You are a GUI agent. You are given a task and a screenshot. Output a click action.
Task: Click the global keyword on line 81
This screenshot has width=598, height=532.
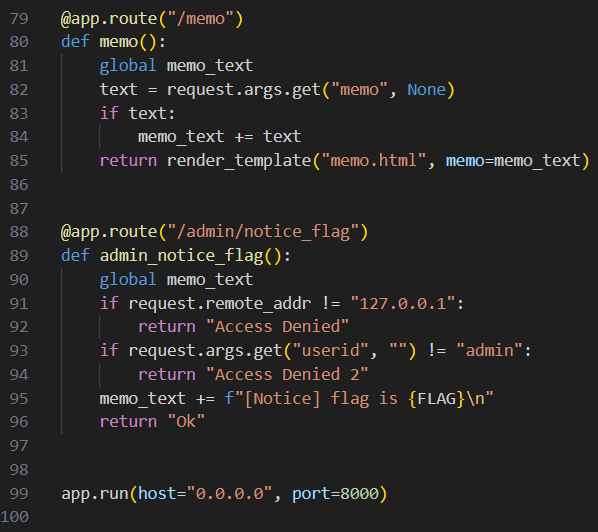pos(128,66)
